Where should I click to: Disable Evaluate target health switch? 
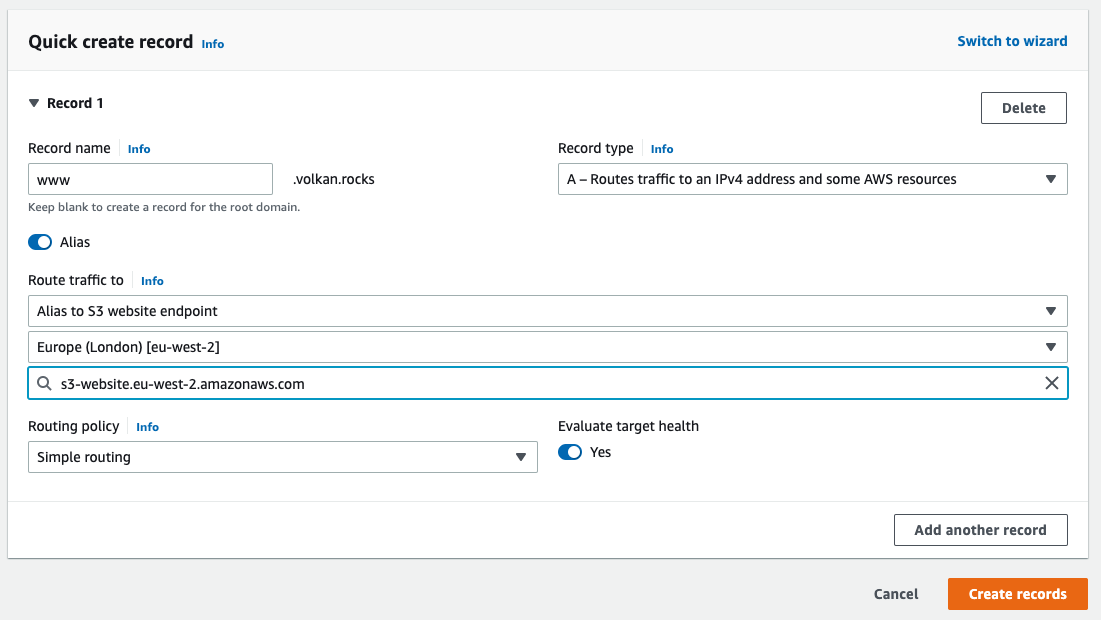[570, 452]
